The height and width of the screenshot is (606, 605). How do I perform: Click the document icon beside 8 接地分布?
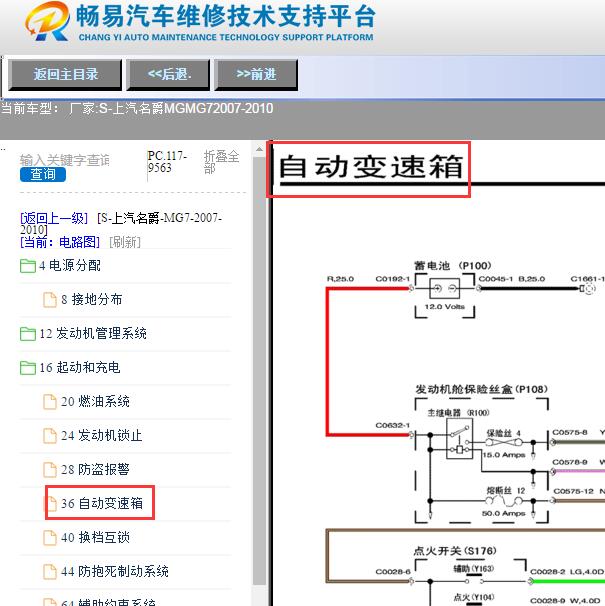click(x=49, y=300)
